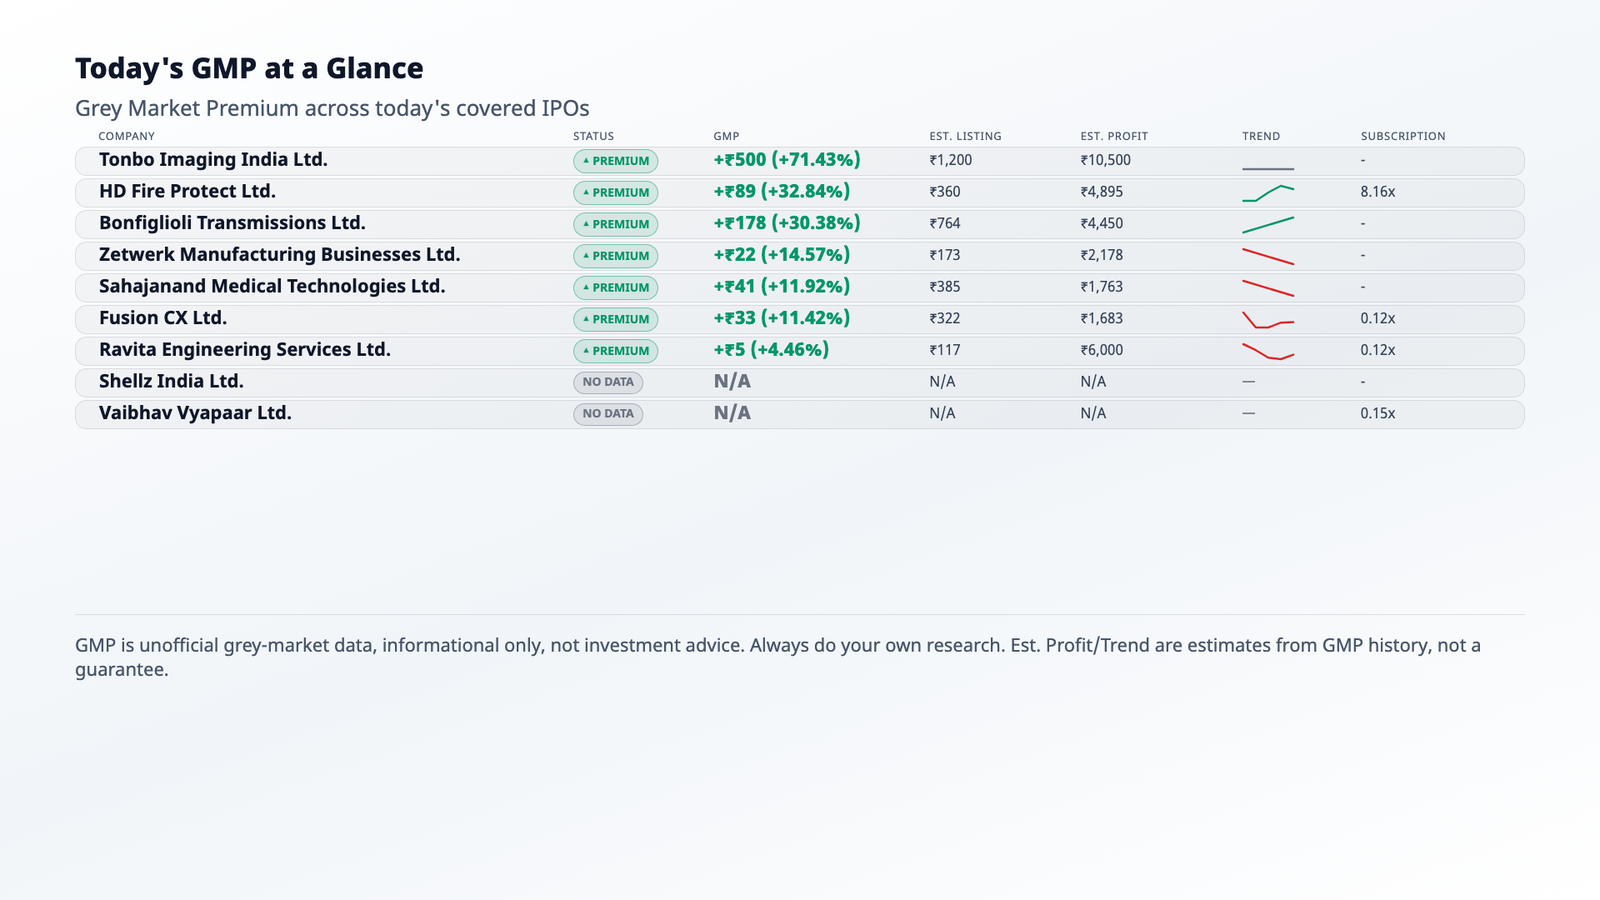Image resolution: width=1600 pixels, height=900 pixels.
Task: Click Sahajanand Medical trend sparkline
Action: pos(1268,288)
